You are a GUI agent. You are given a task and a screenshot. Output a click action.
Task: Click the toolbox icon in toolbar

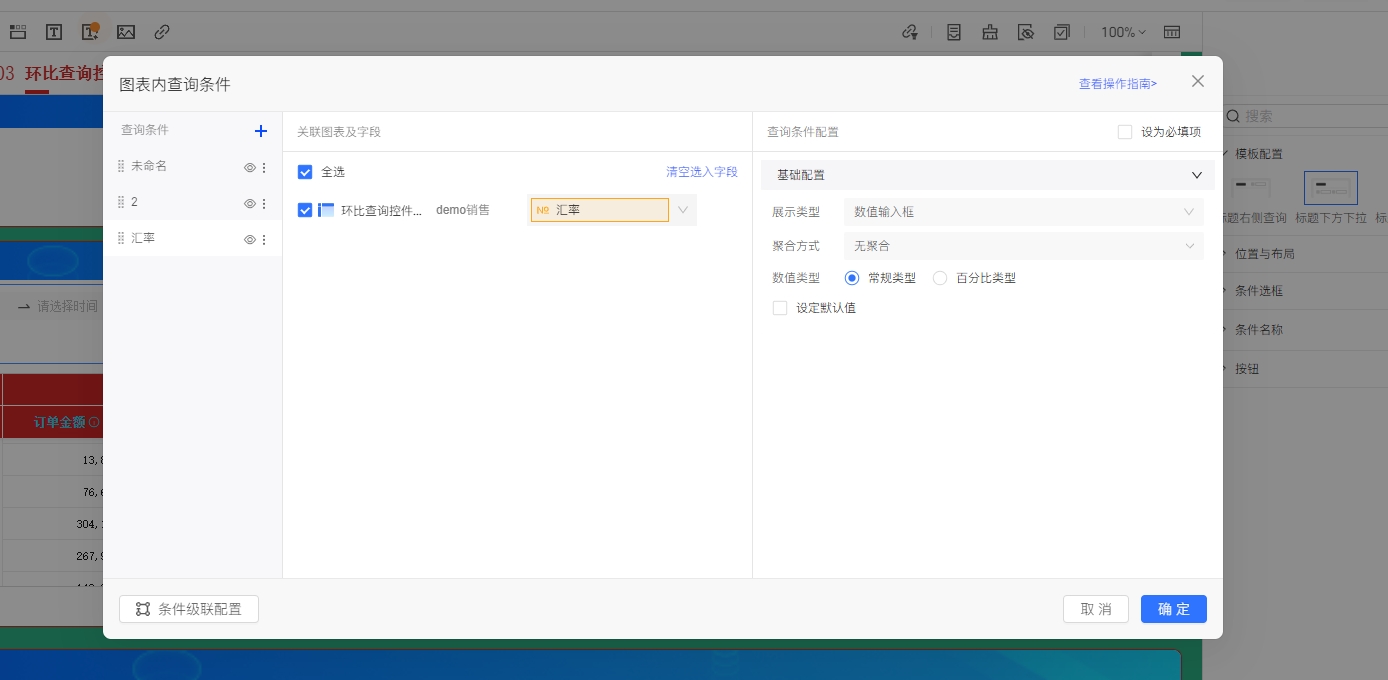click(990, 32)
